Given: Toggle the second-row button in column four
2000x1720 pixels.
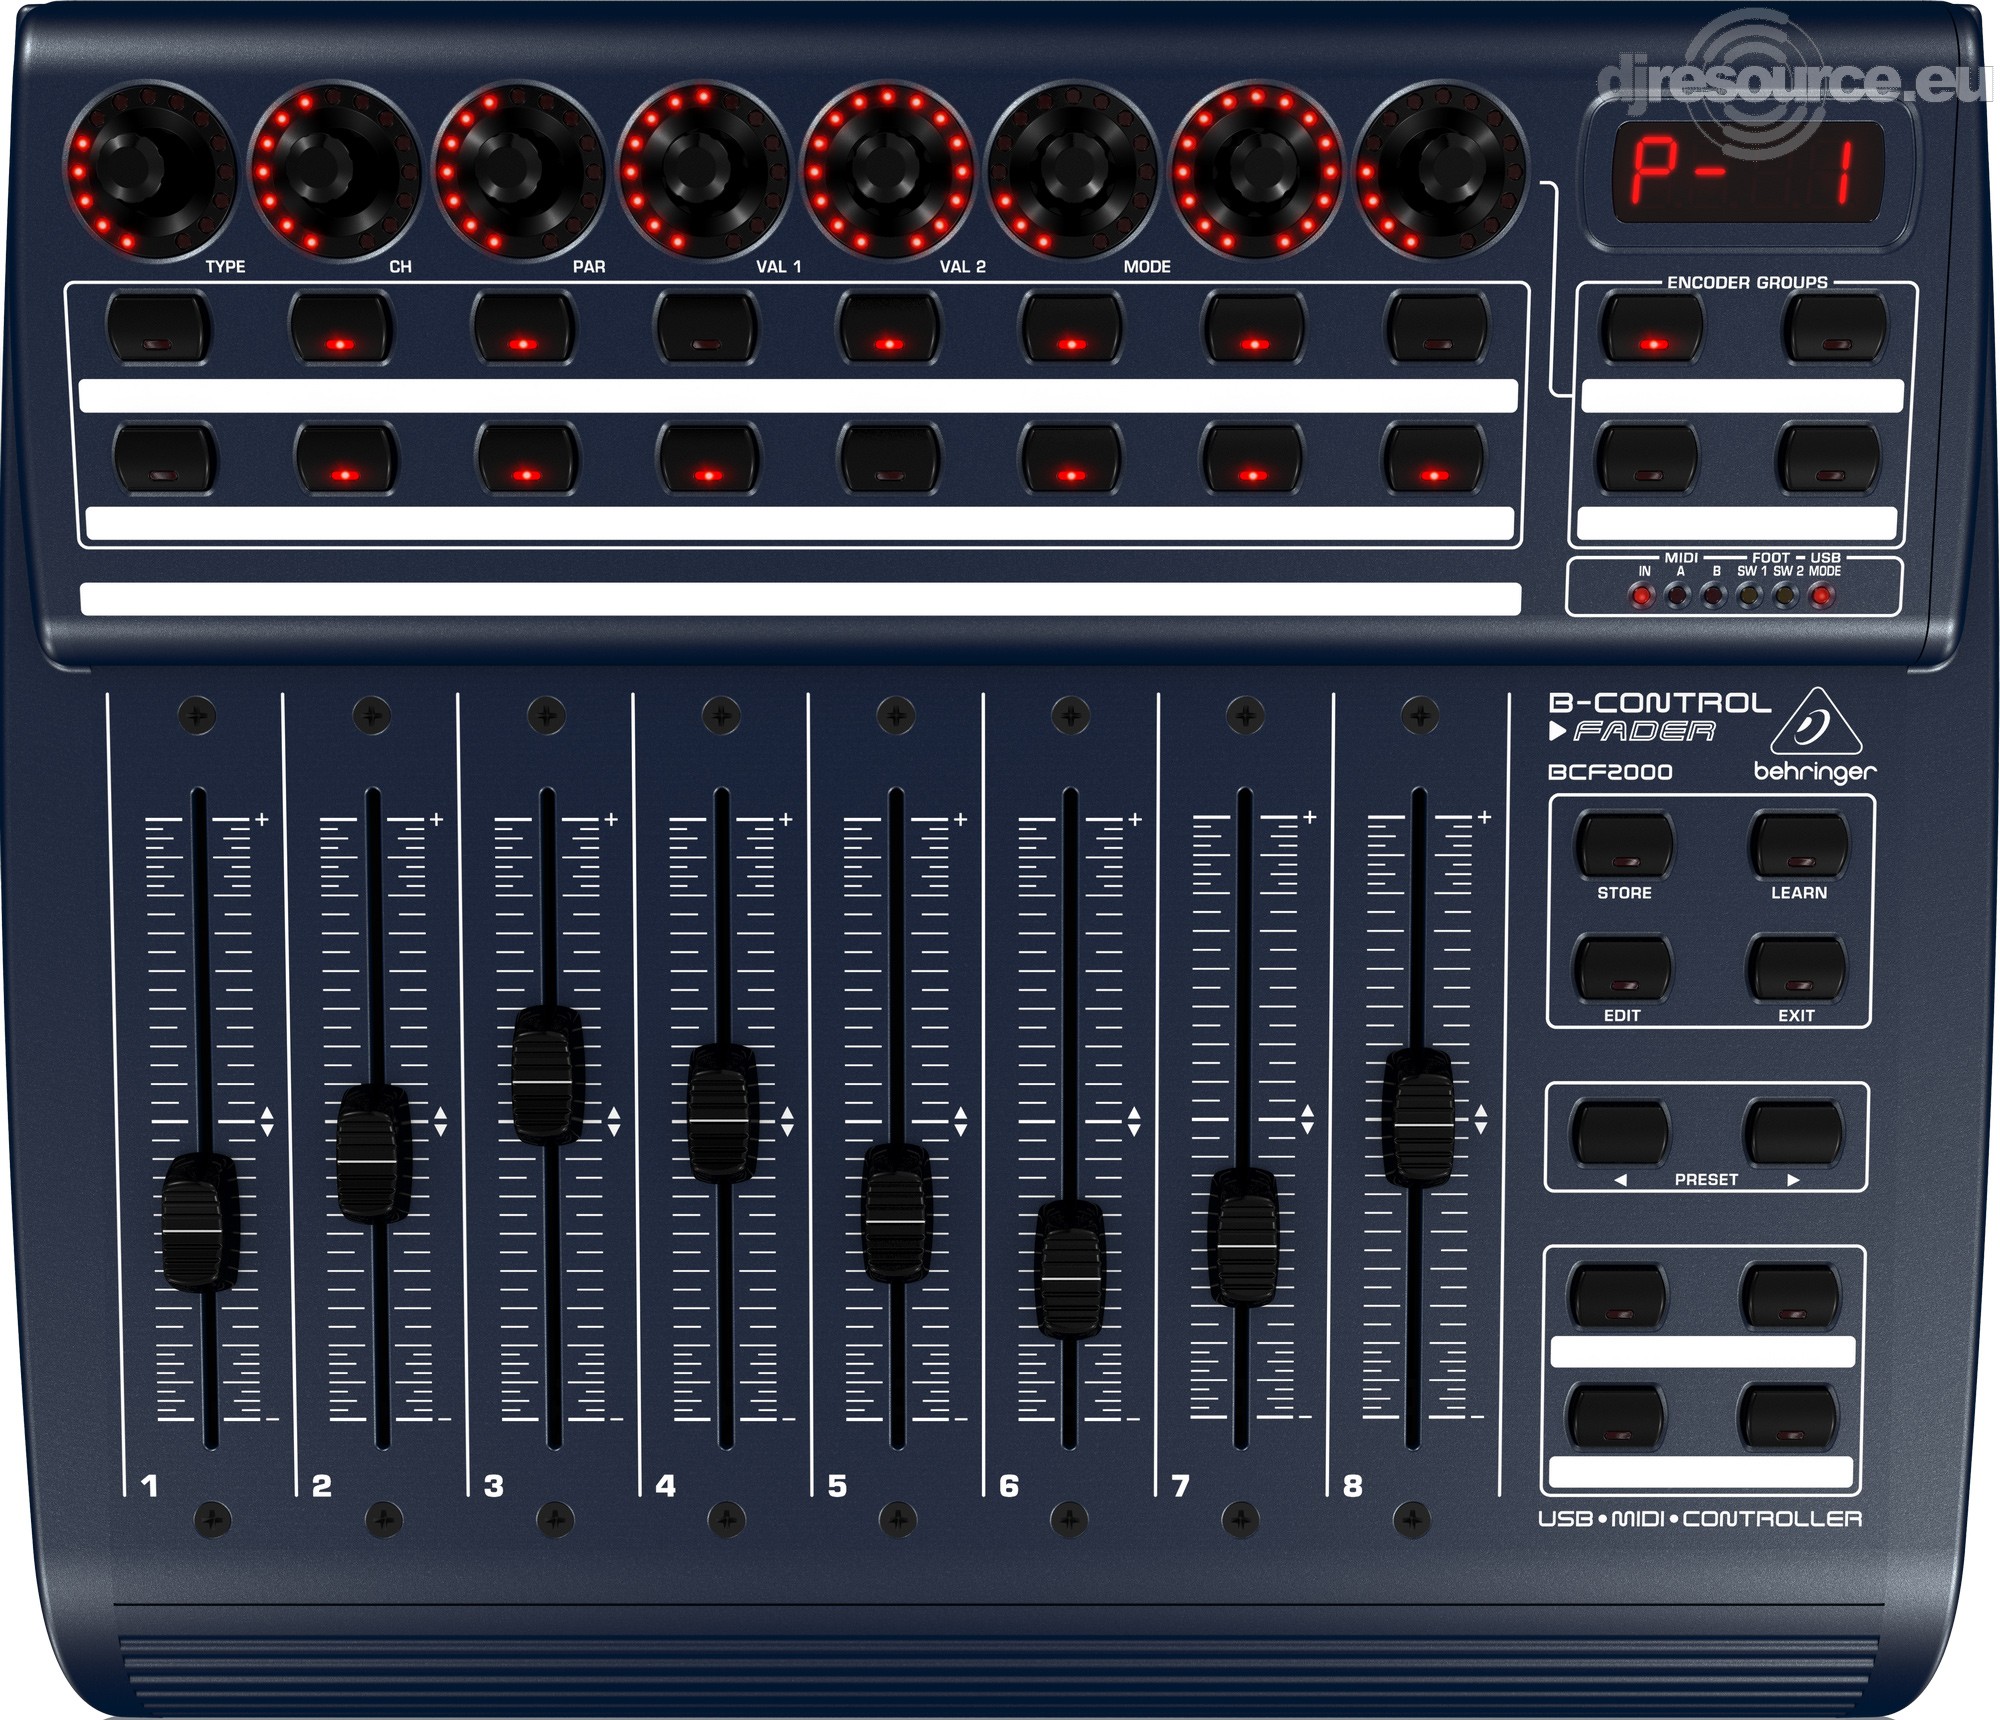Looking at the screenshot, I should 709,459.
